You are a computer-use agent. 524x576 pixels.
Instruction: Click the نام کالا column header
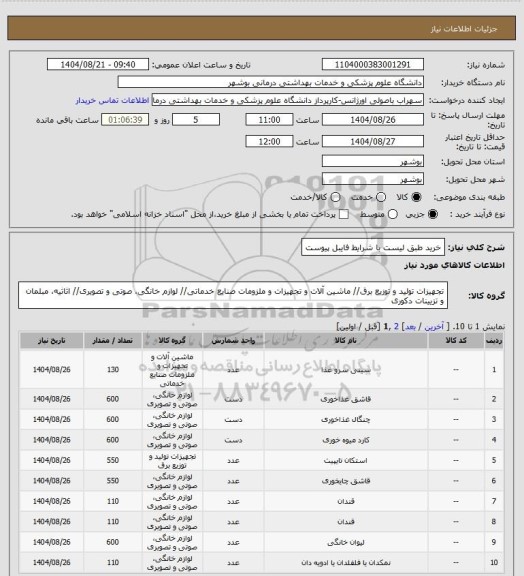(x=345, y=341)
